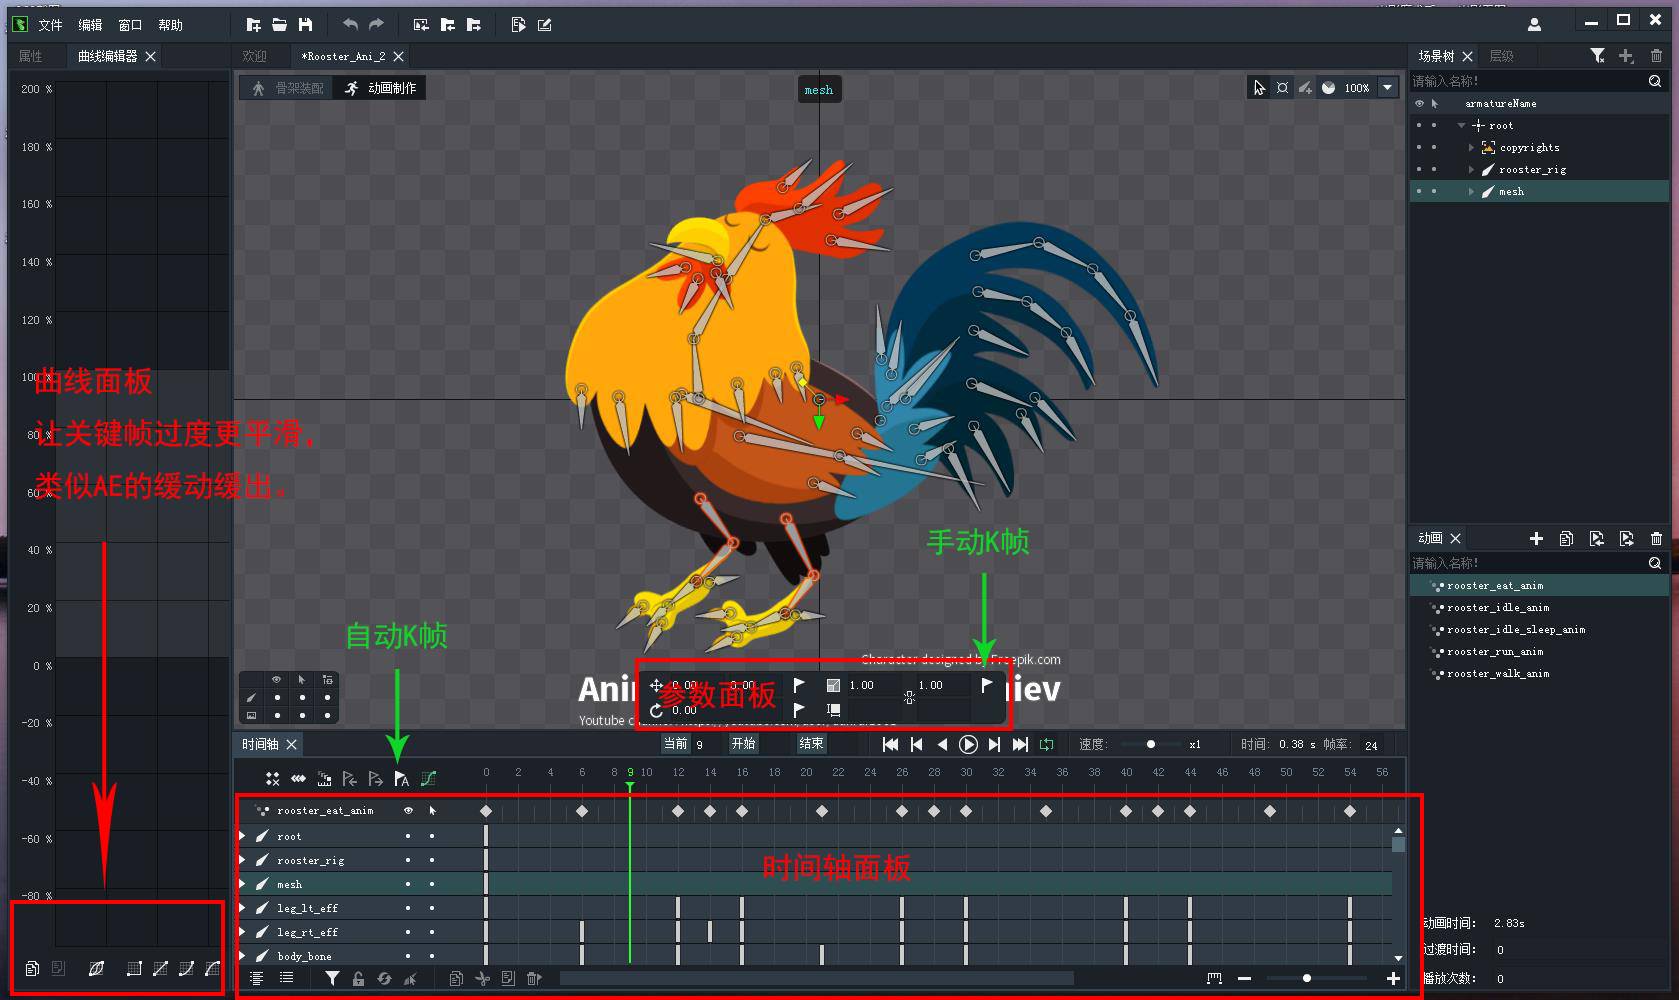Screen dimensions: 1679x1000
Task: Zoom out the timeline with minus icon
Action: point(1244,978)
